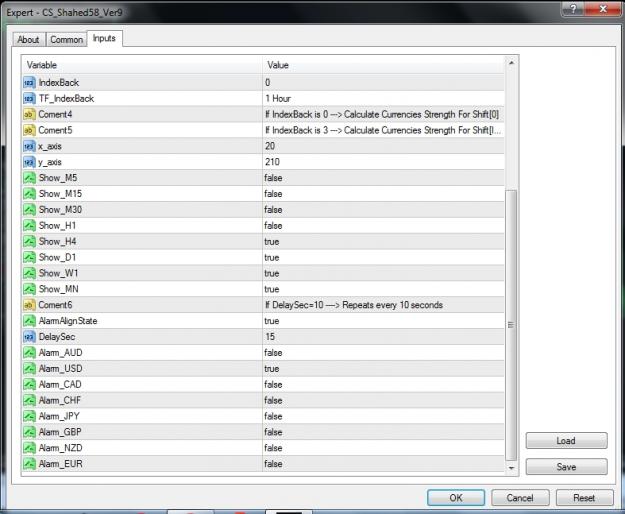Click the bool icon beside Show_M5
The width and height of the screenshot is (625, 514).
(x=29, y=178)
